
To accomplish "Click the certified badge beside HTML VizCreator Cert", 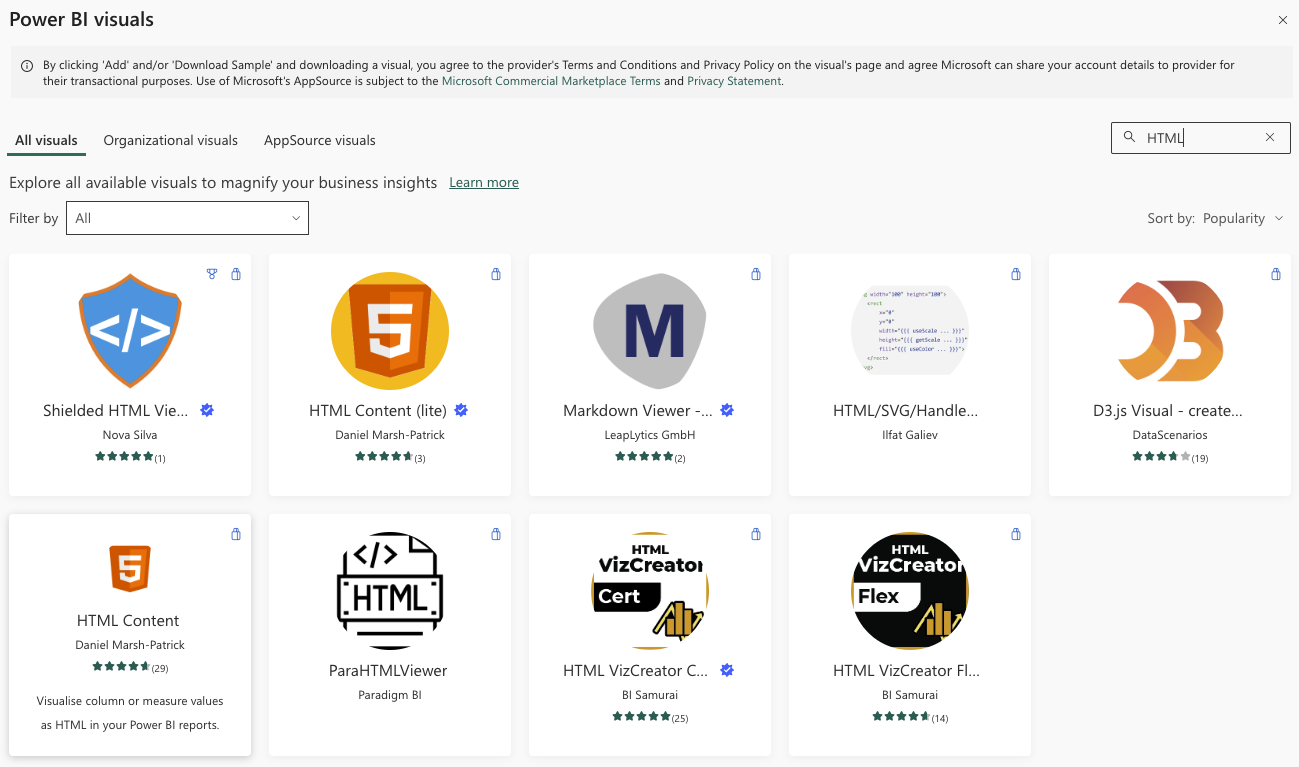I will (727, 670).
